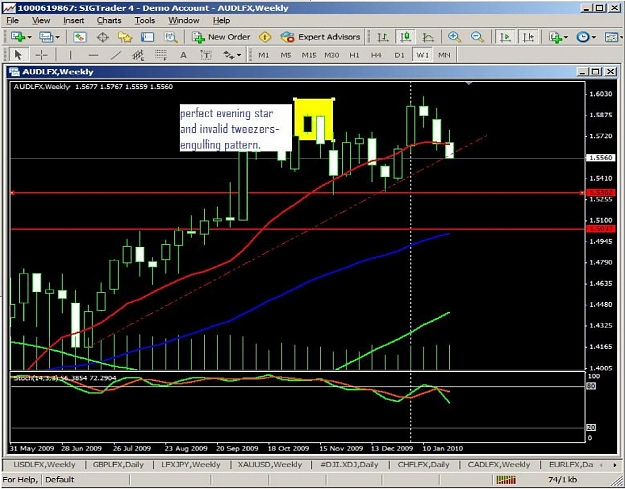625x489 pixels.
Task: Switch to D1 timeframe
Action: (x=399, y=55)
